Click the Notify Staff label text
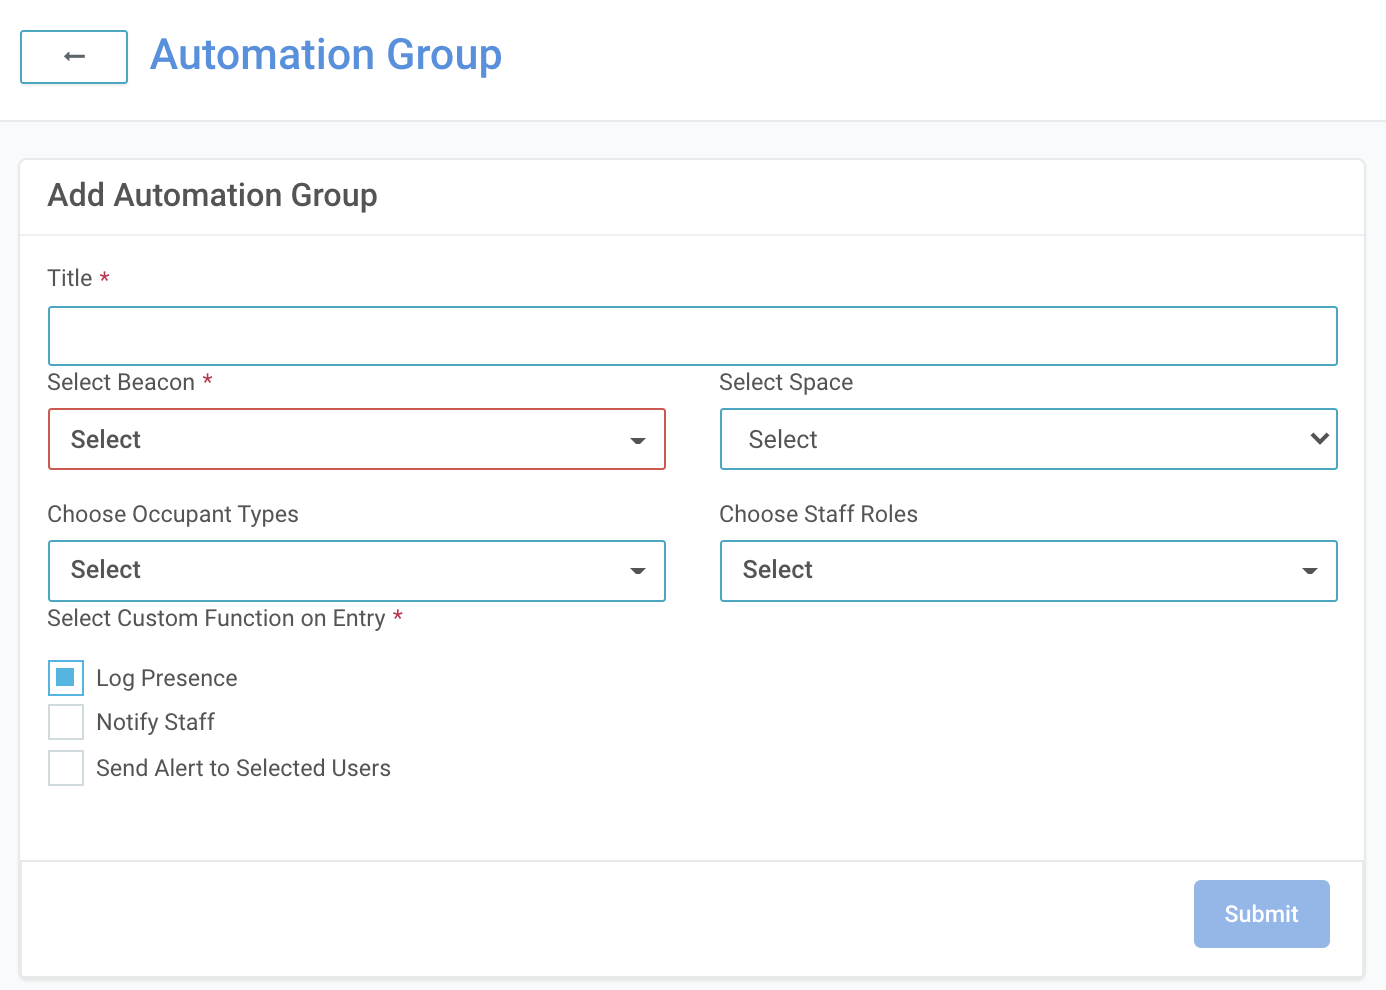 156,722
